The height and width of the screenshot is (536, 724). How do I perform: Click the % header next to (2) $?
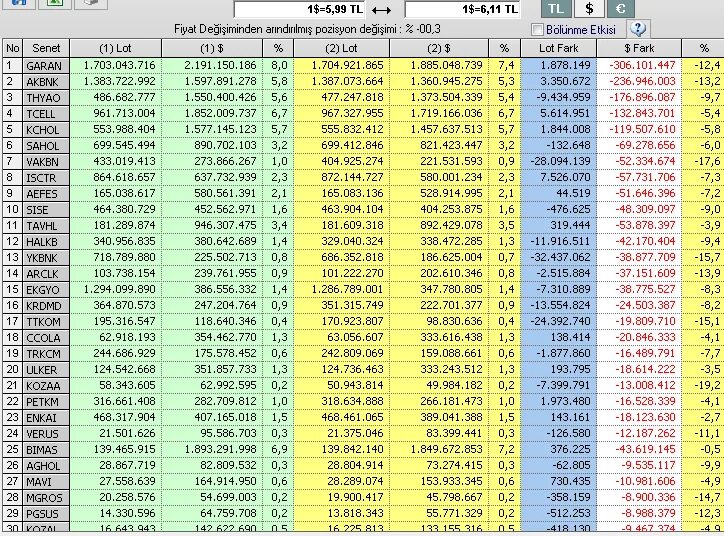tap(504, 48)
